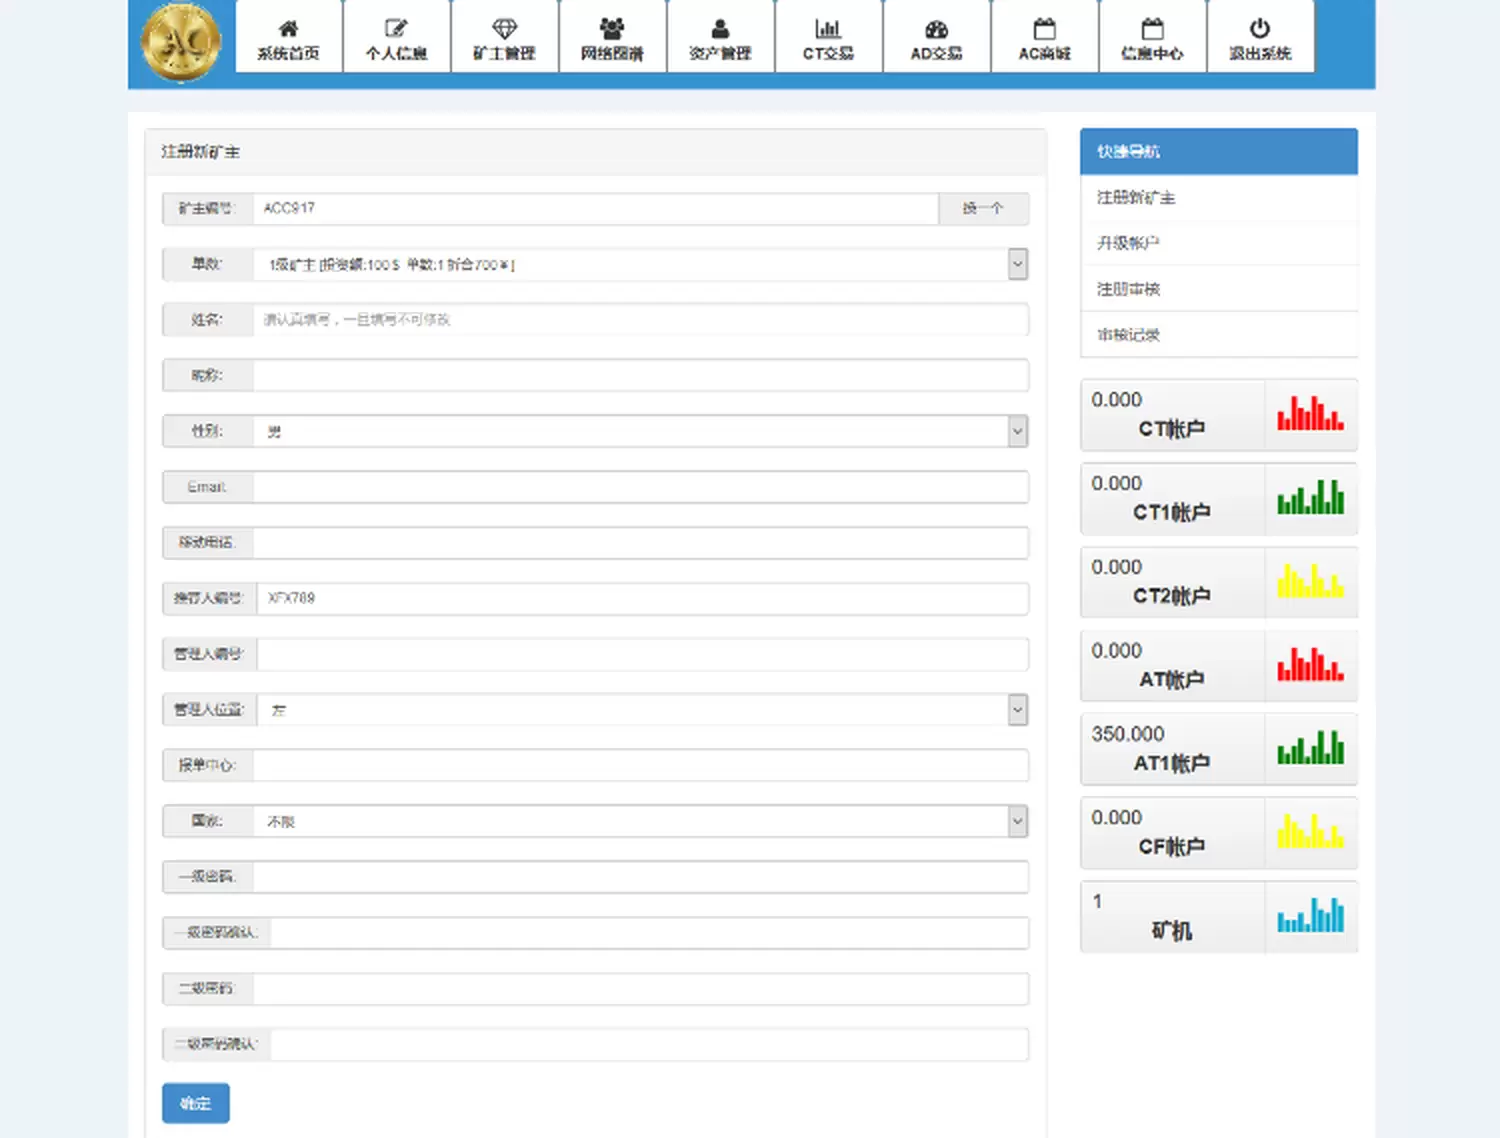1500x1138 pixels.
Task: Open 个人信息 via the edit icon
Action: 396,29
